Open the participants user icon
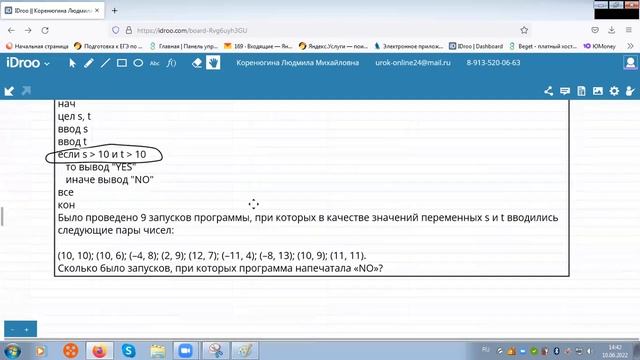The width and height of the screenshot is (640, 360). coord(630,91)
